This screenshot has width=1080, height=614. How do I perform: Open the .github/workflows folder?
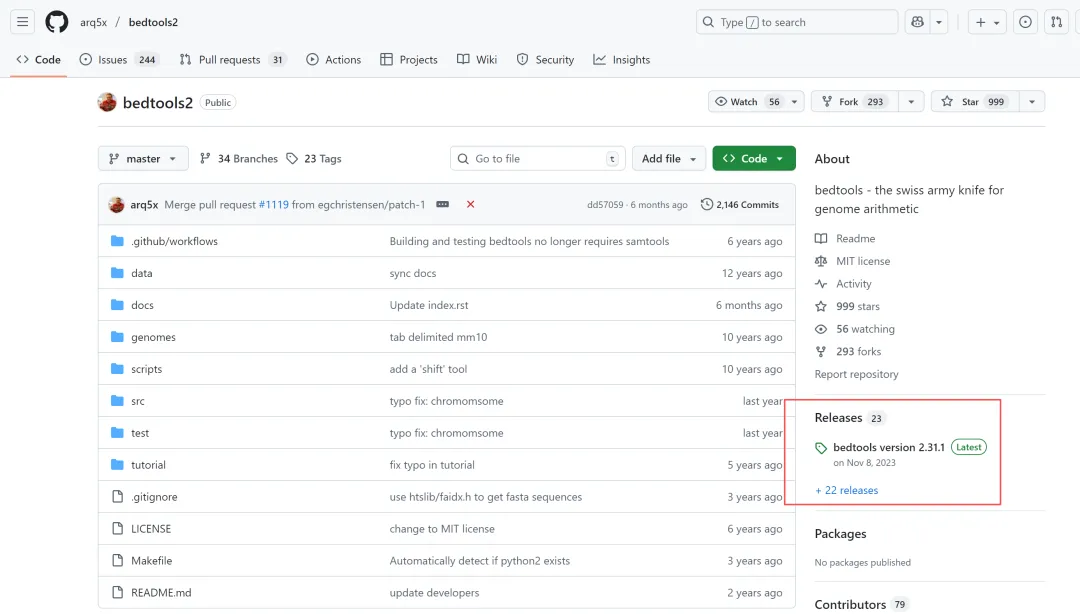click(174, 241)
